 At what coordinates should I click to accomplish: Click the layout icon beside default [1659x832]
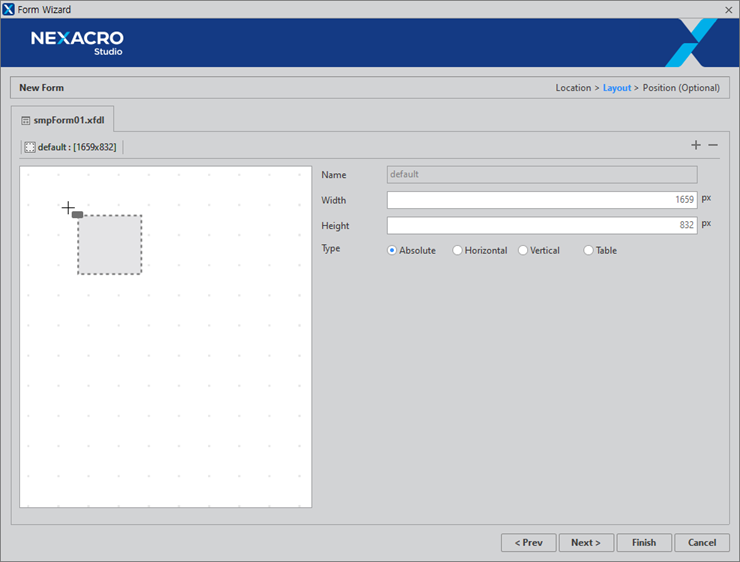[30, 147]
